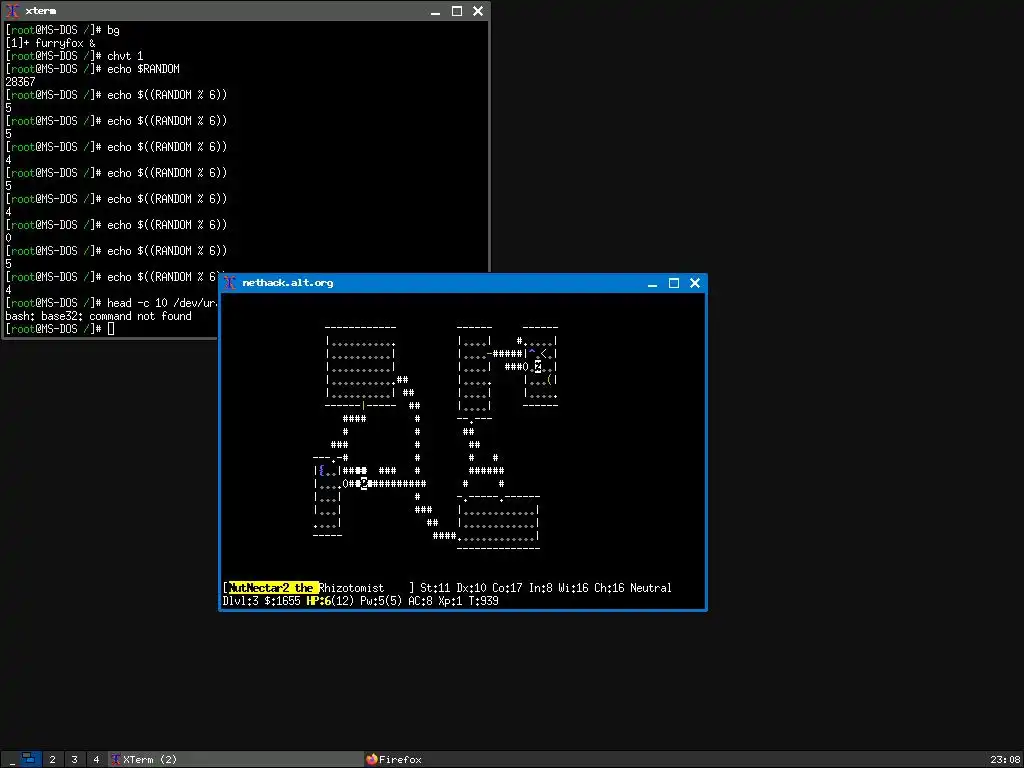Click 'bash: base32: command not found' message
This screenshot has height=768, width=1024.
tap(99, 316)
